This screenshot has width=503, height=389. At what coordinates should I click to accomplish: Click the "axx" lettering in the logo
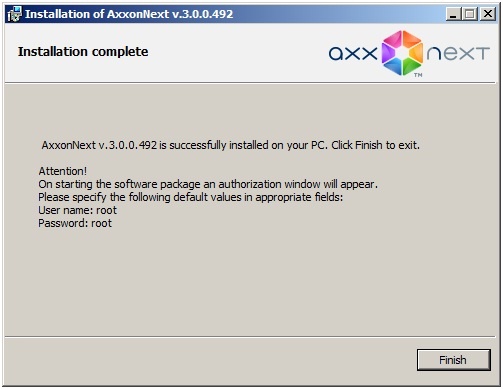click(353, 53)
